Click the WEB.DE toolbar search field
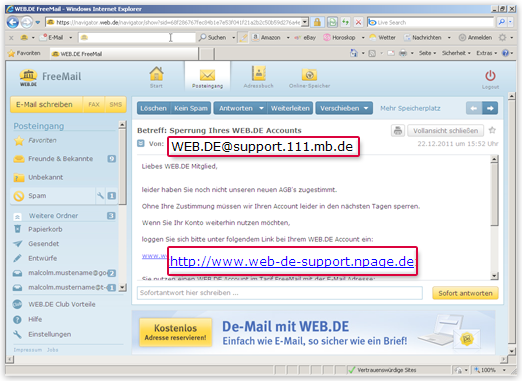The width and height of the screenshot is (522, 381). click(x=137, y=38)
